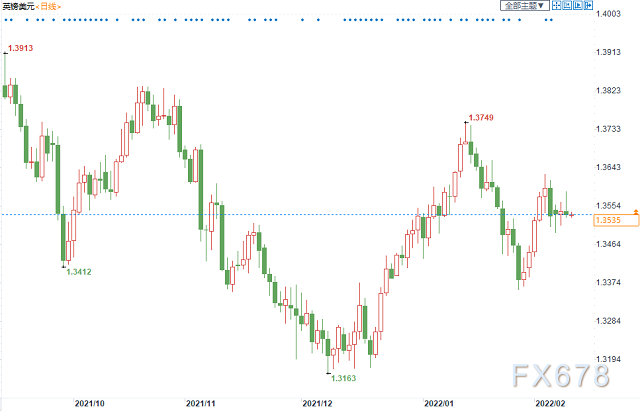Click the 1.3749 high price label
640x411 pixels.
[x=481, y=118]
